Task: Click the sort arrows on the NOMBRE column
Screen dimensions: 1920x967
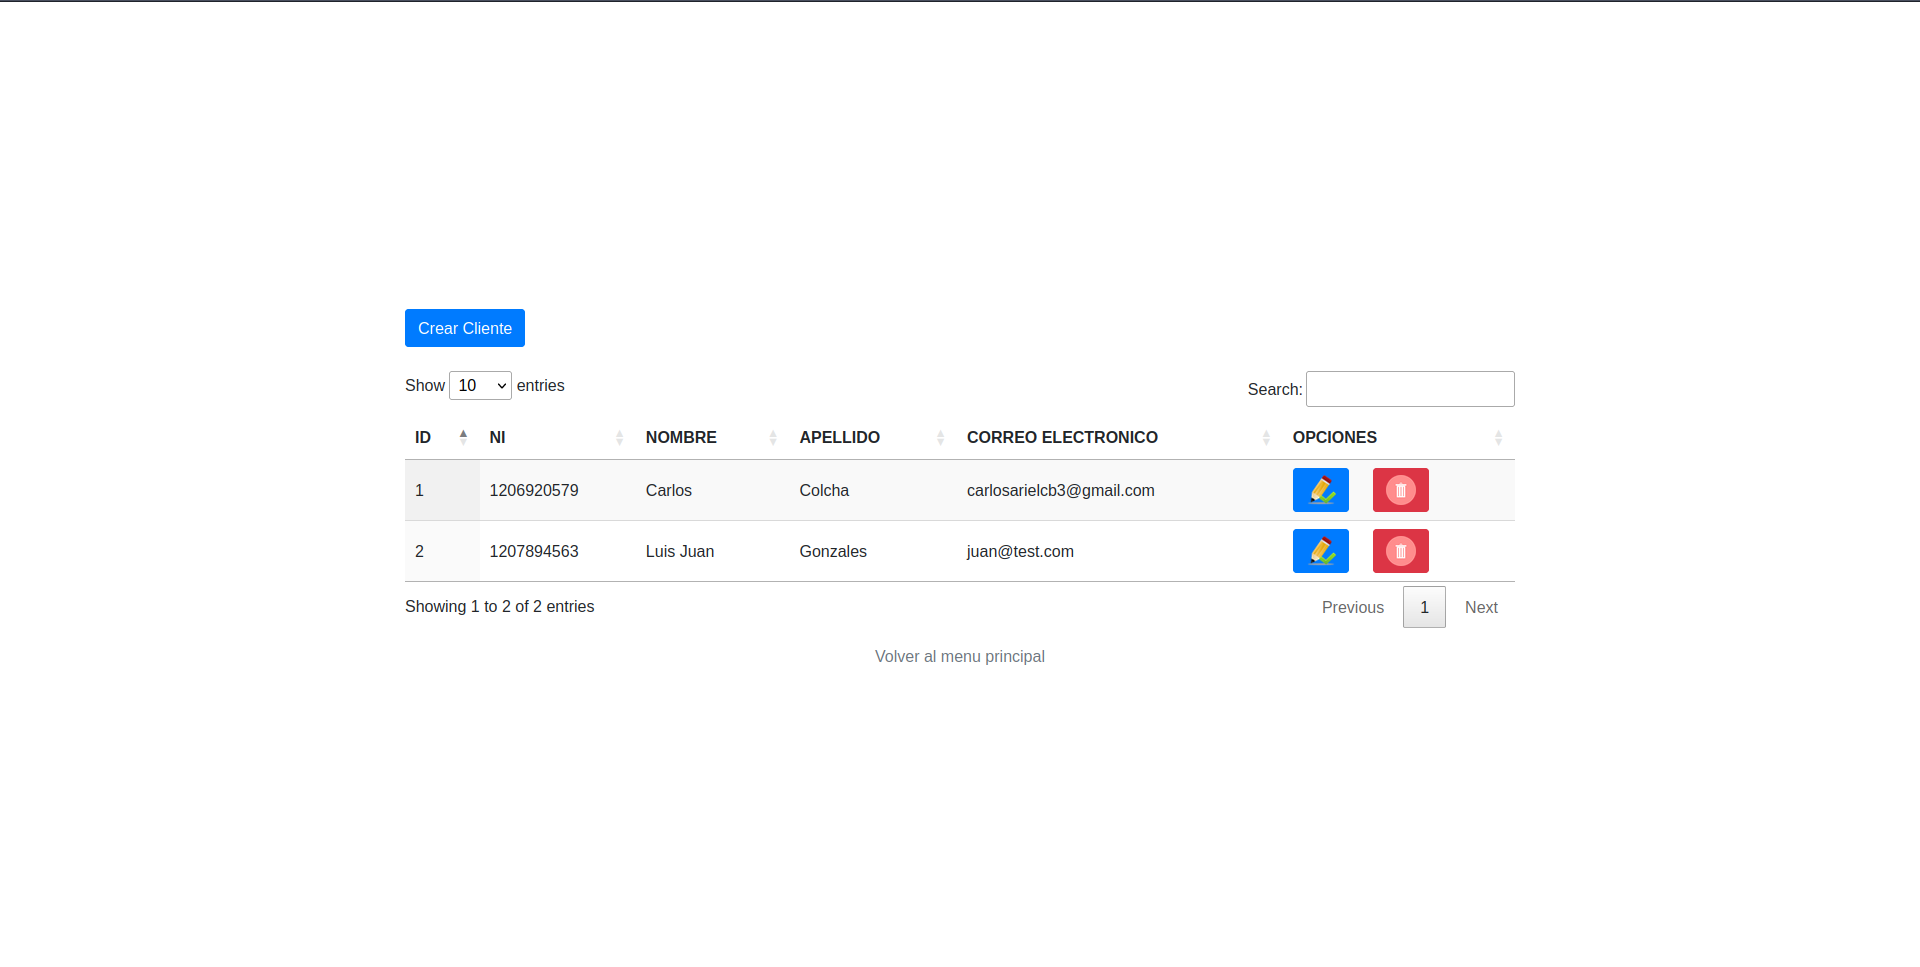Action: (773, 437)
